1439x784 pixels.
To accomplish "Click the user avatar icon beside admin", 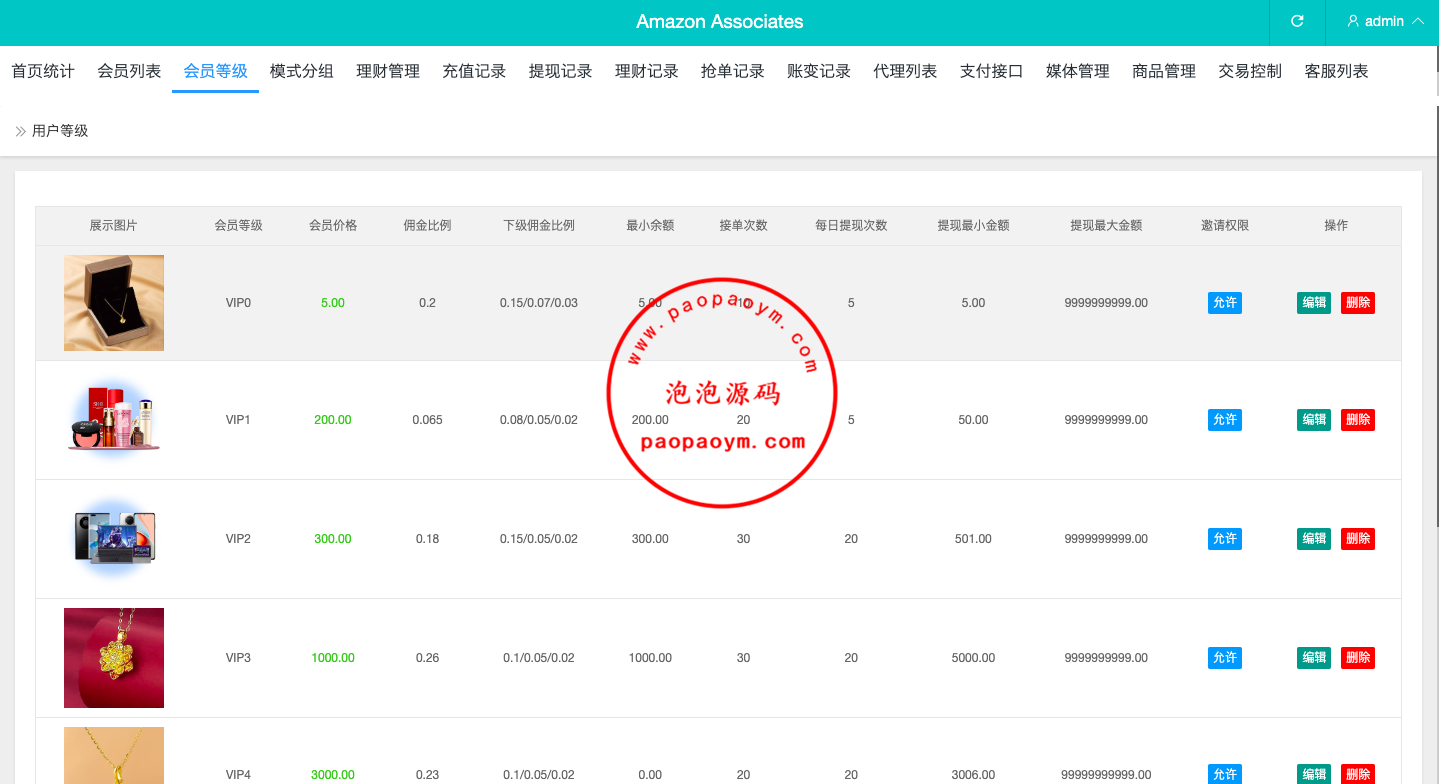I will [x=1353, y=21].
